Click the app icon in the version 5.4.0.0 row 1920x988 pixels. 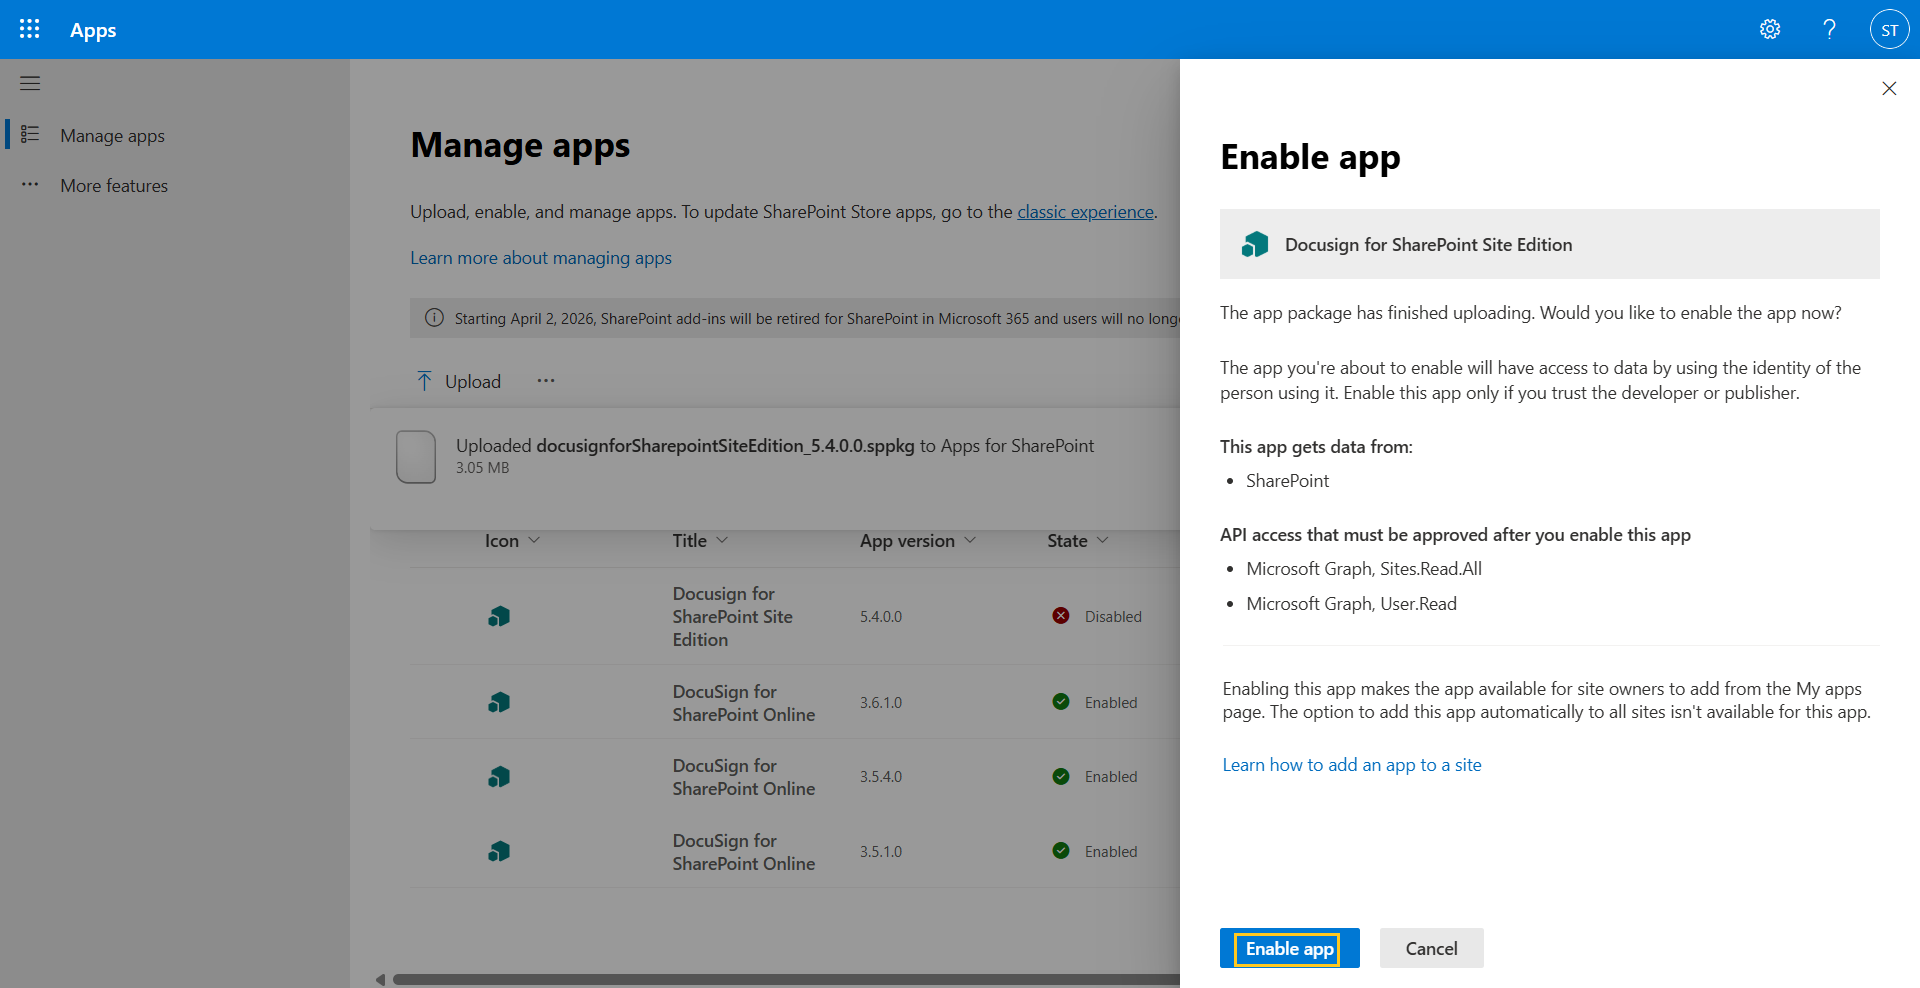[499, 616]
